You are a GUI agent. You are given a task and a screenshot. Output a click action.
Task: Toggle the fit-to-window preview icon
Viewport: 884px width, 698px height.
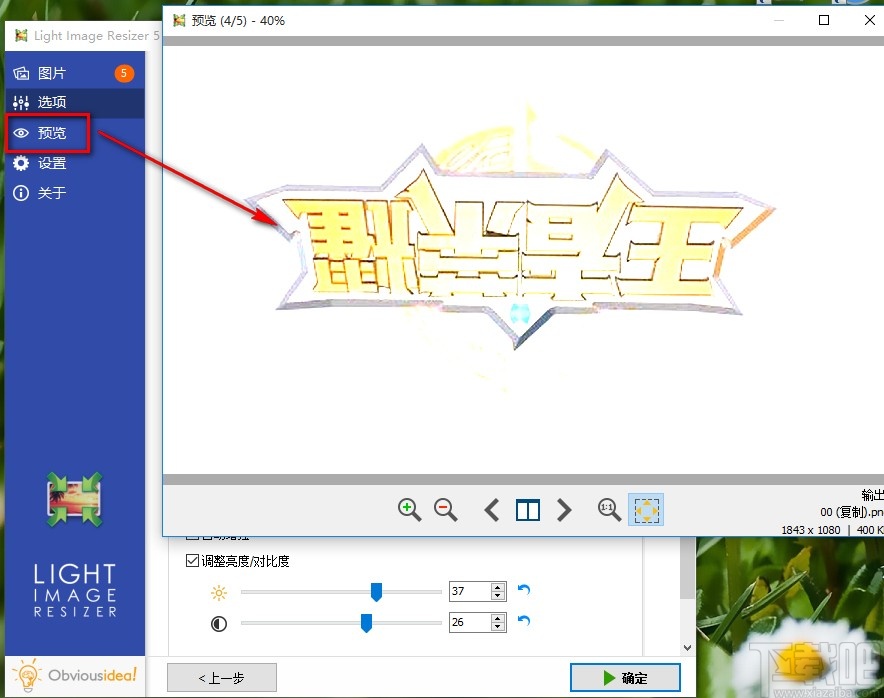pyautogui.click(x=646, y=510)
